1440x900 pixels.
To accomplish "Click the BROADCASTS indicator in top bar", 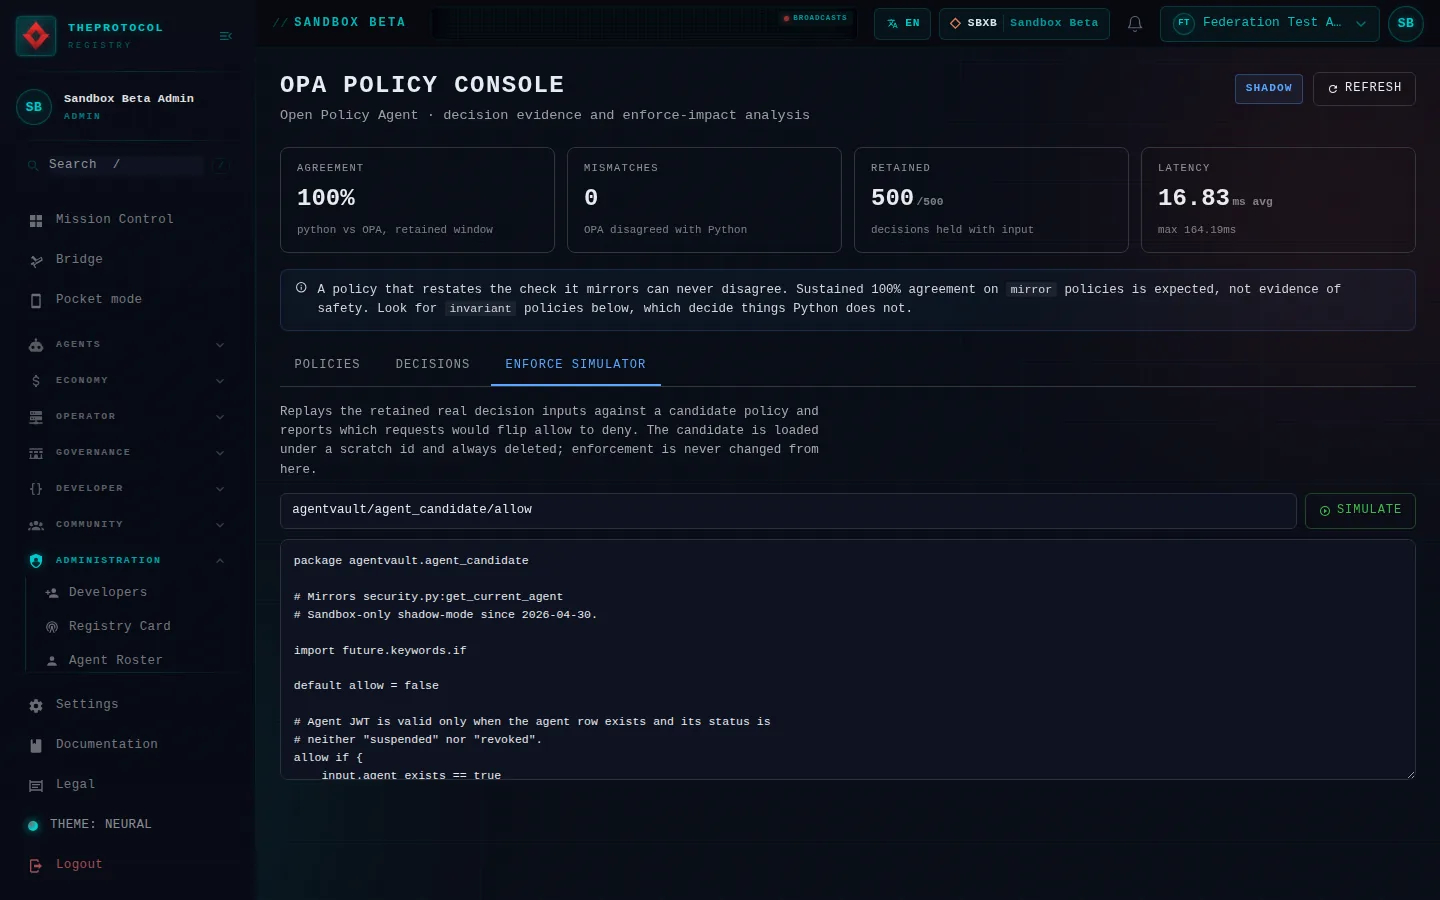I will click(815, 18).
